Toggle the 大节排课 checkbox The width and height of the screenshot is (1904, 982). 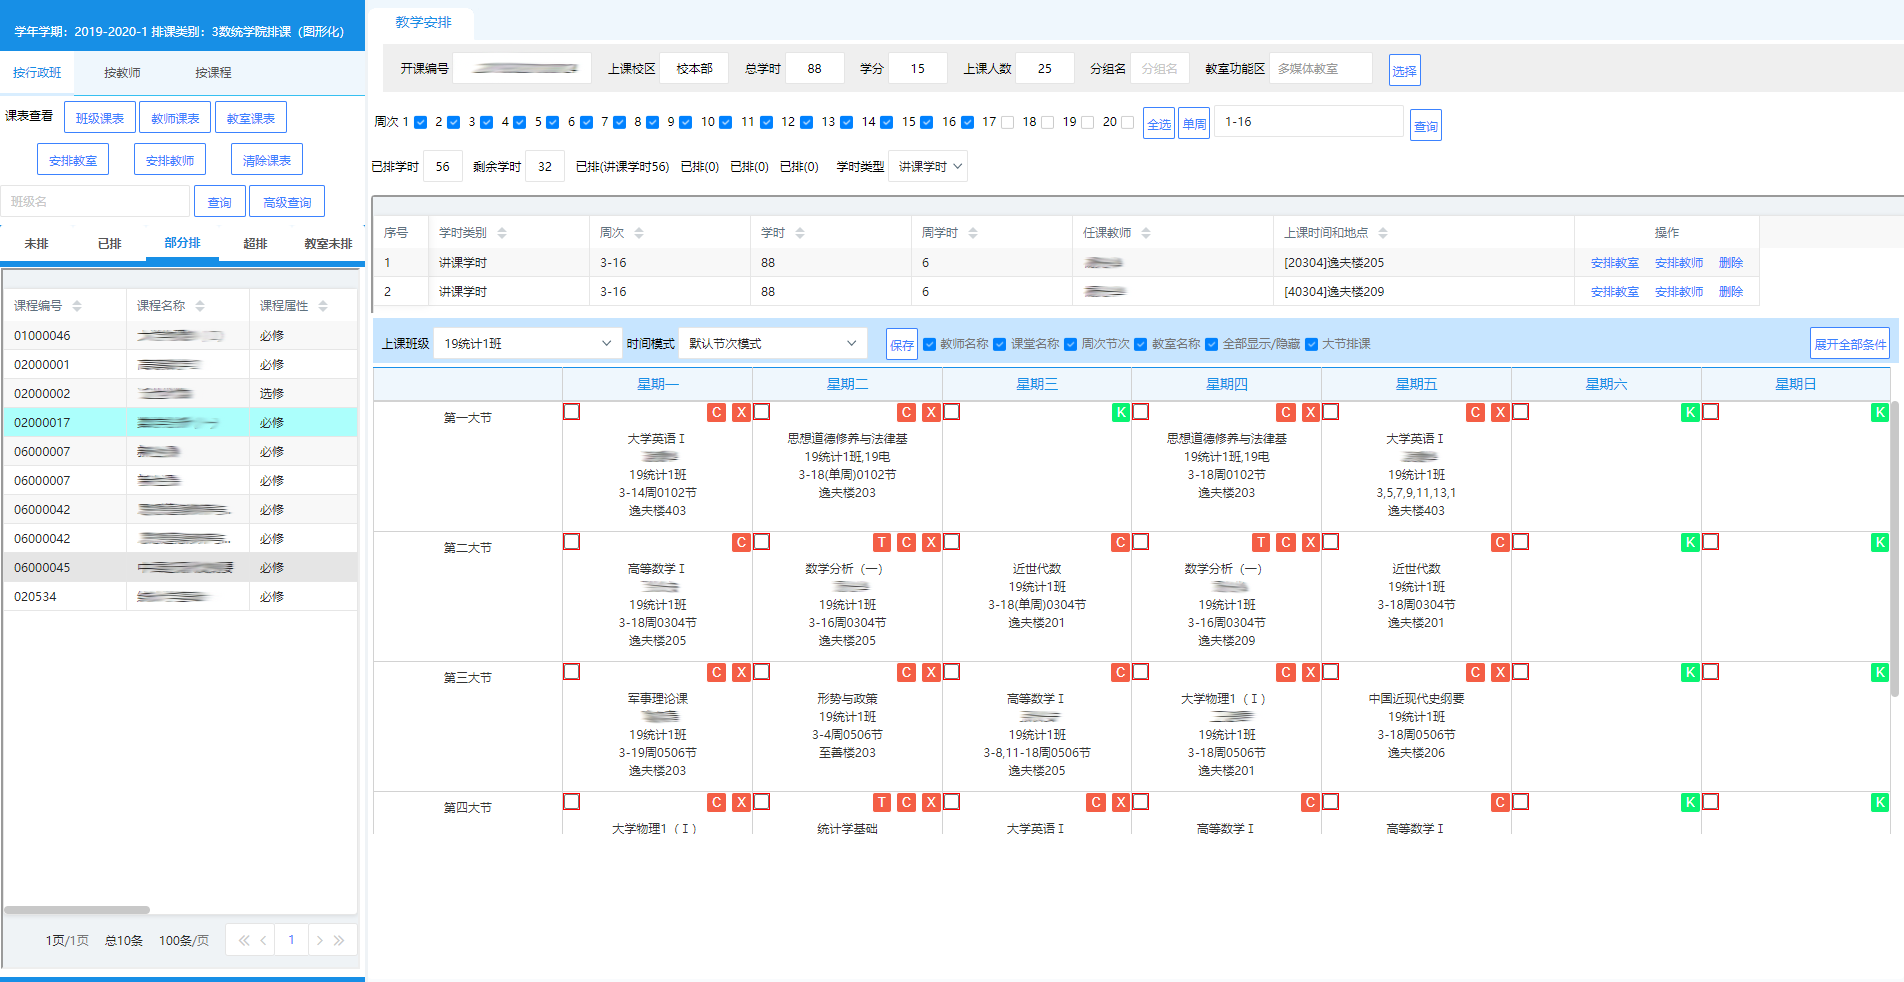[x=1311, y=344]
